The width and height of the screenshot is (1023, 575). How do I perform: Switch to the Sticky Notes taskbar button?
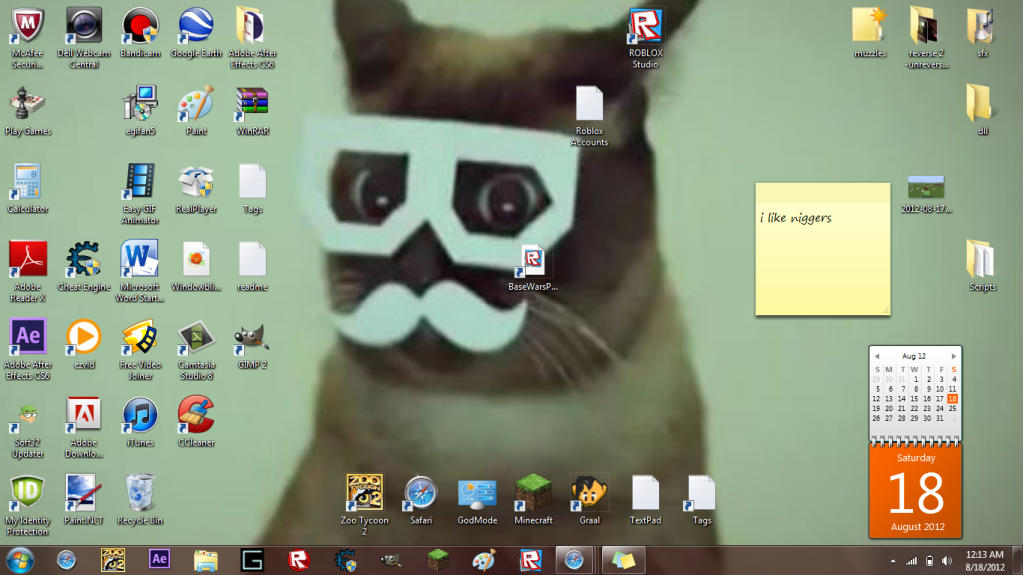(x=623, y=560)
